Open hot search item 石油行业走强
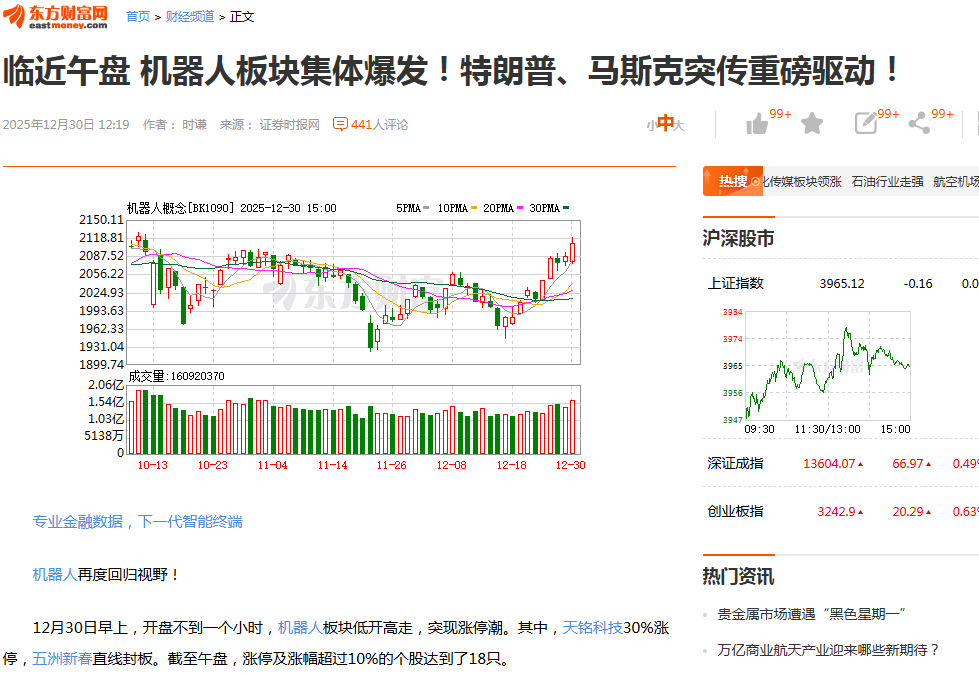This screenshot has width=979, height=675. click(x=887, y=182)
